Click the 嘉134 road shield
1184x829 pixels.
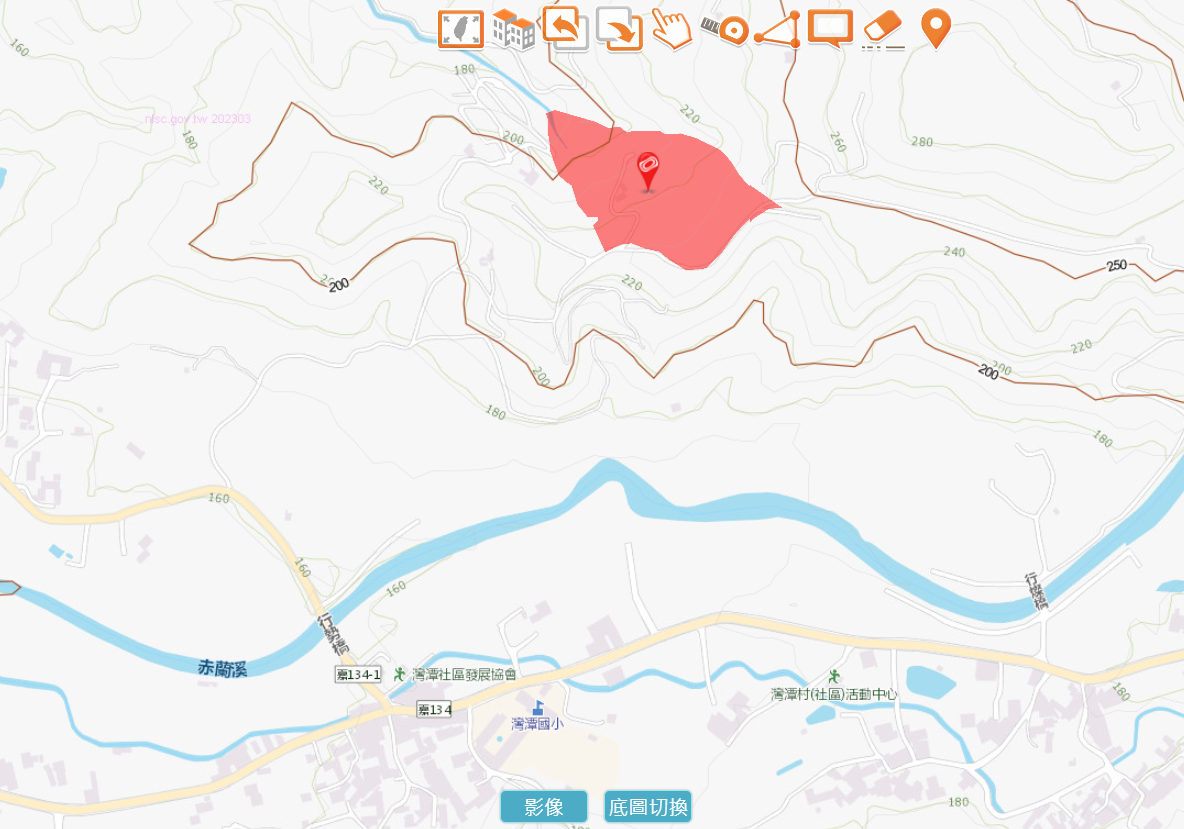click(x=434, y=709)
